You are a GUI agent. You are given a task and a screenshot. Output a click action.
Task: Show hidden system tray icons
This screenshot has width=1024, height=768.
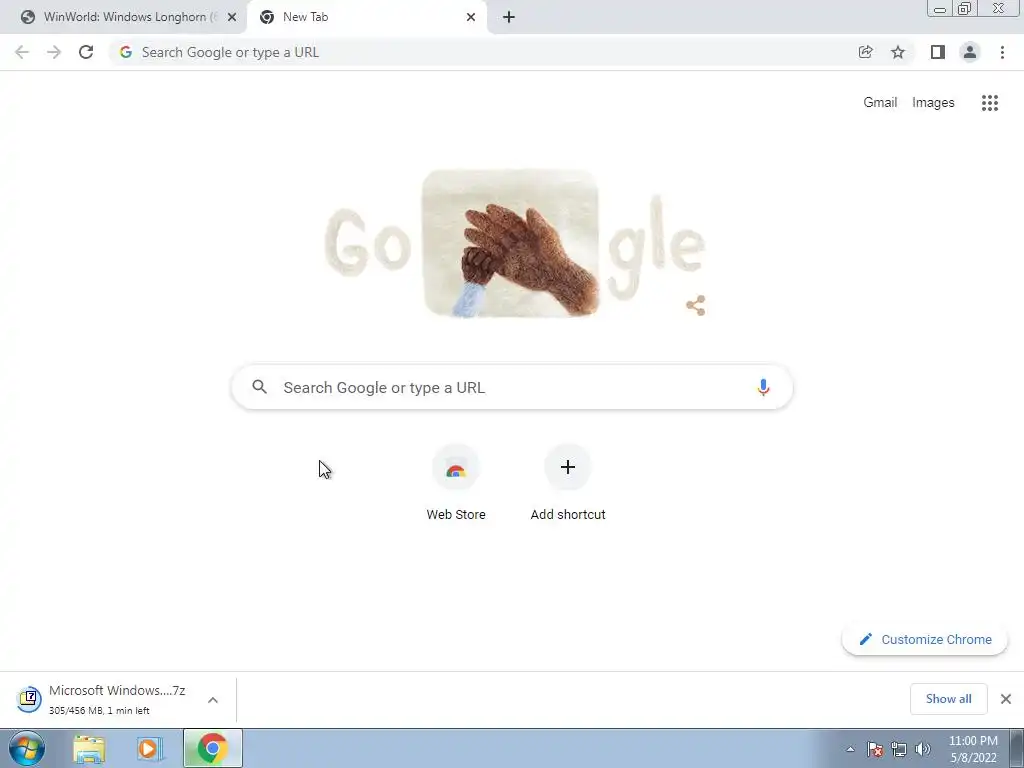(x=850, y=749)
